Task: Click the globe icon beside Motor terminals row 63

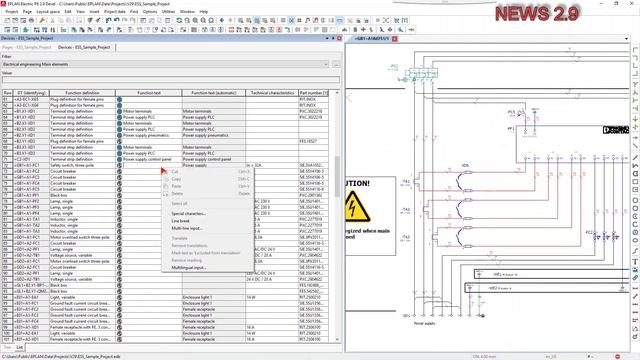Action: 120,111
